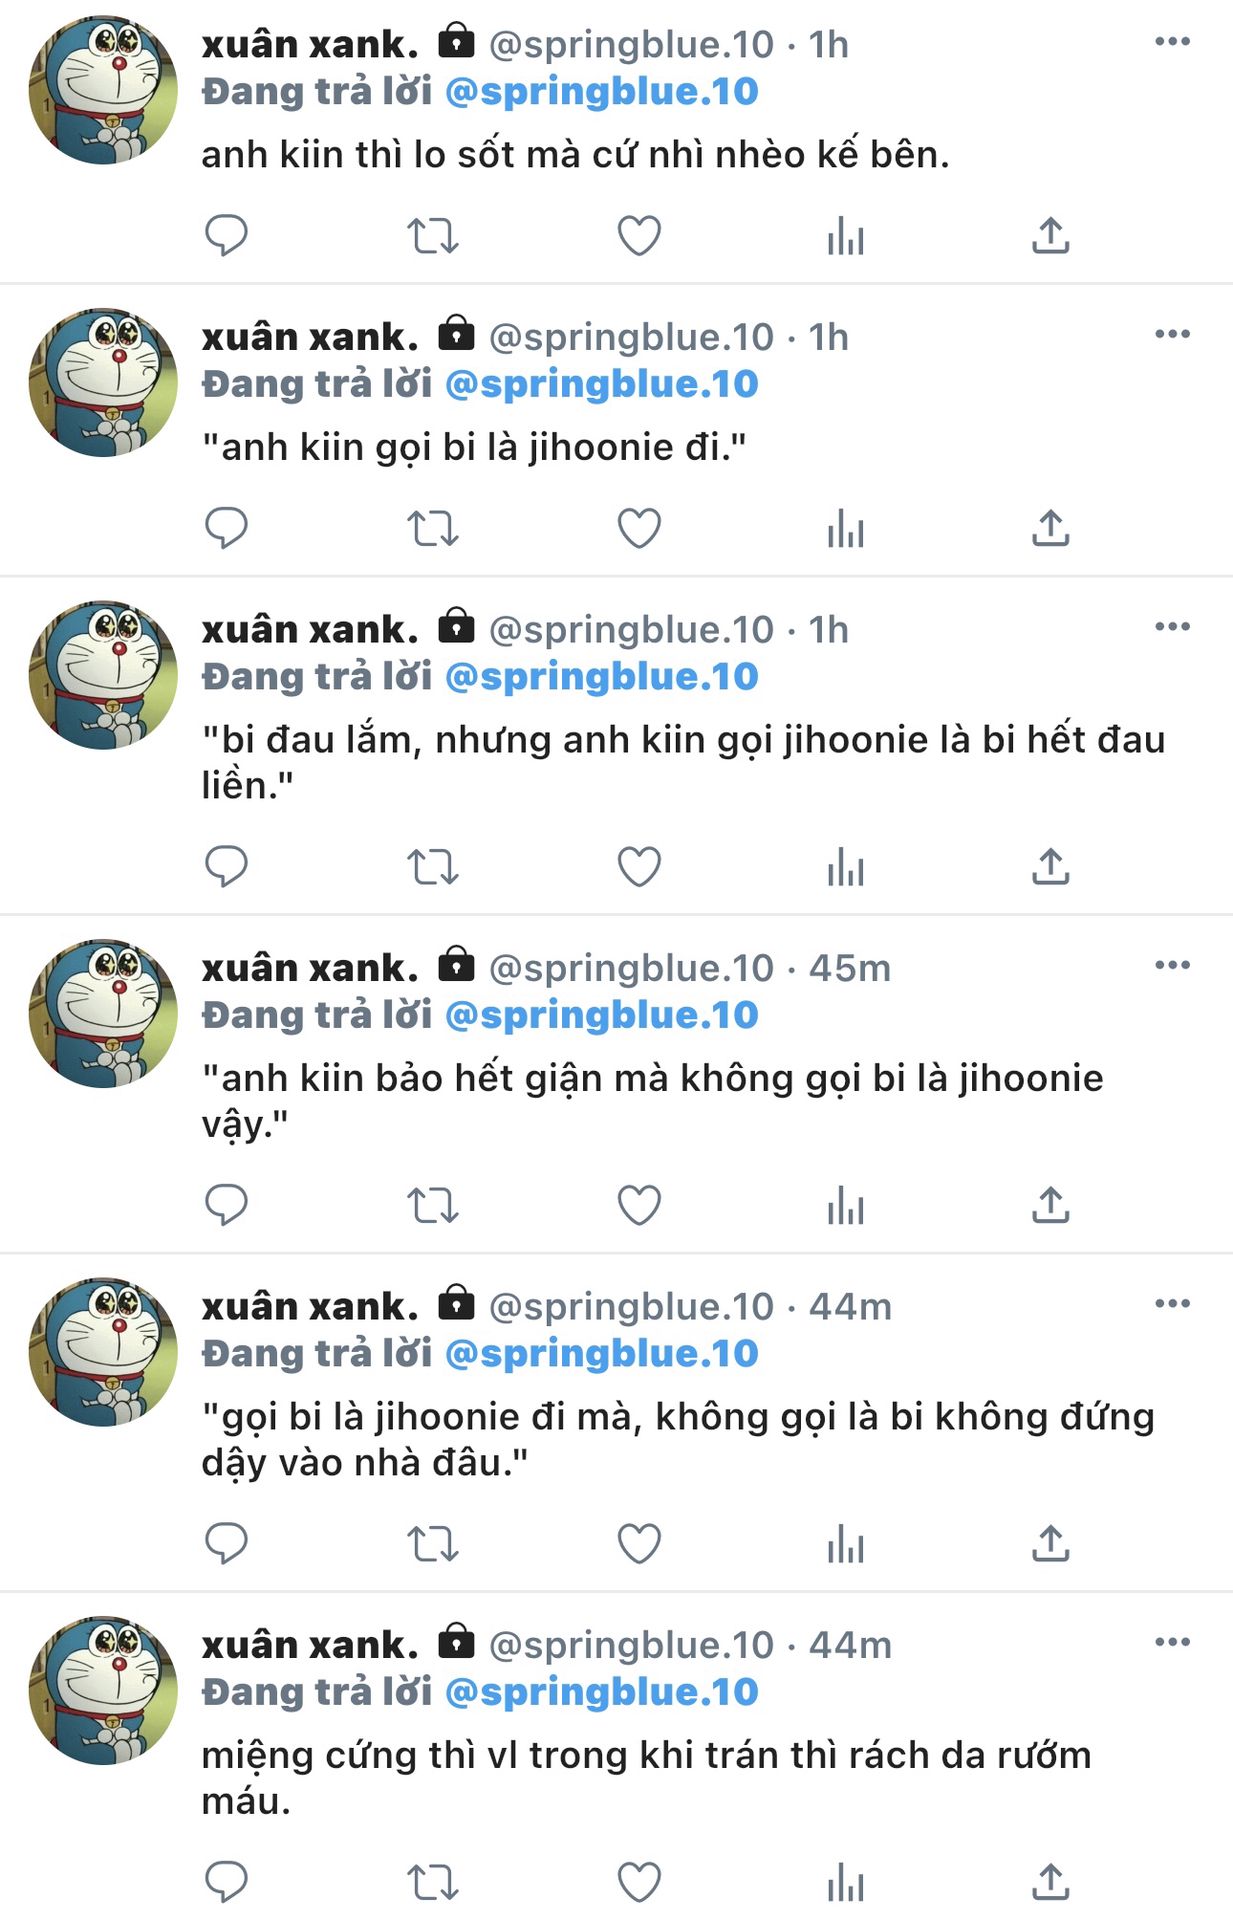Open three-dot menu on the 45m tweet
Viewport: 1233px width, 1920px height.
pyautogui.click(x=1172, y=965)
